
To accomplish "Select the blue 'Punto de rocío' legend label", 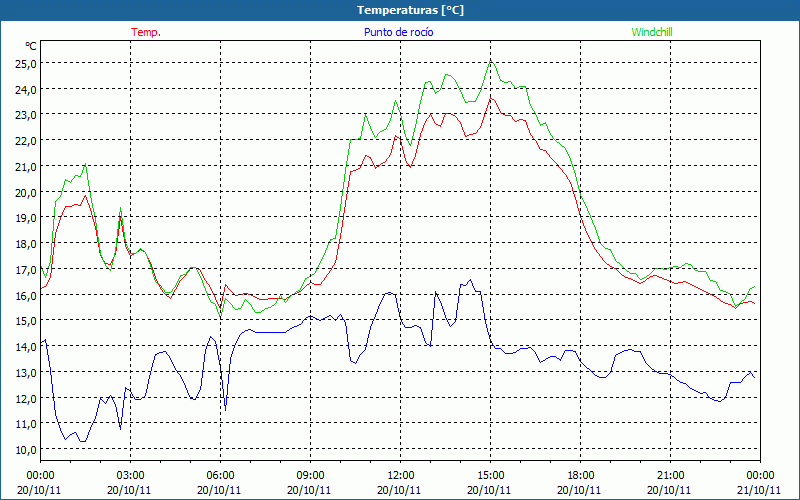I will click(x=398, y=32).
